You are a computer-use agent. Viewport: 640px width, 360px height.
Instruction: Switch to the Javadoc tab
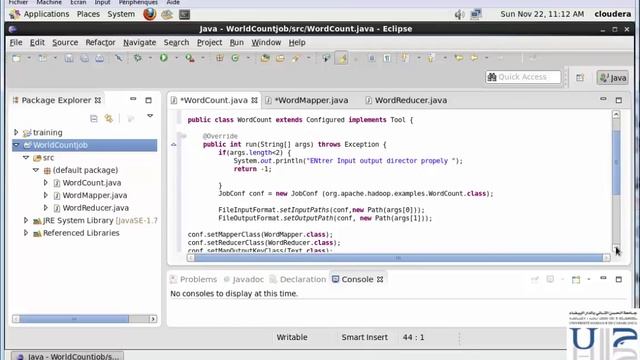244,279
